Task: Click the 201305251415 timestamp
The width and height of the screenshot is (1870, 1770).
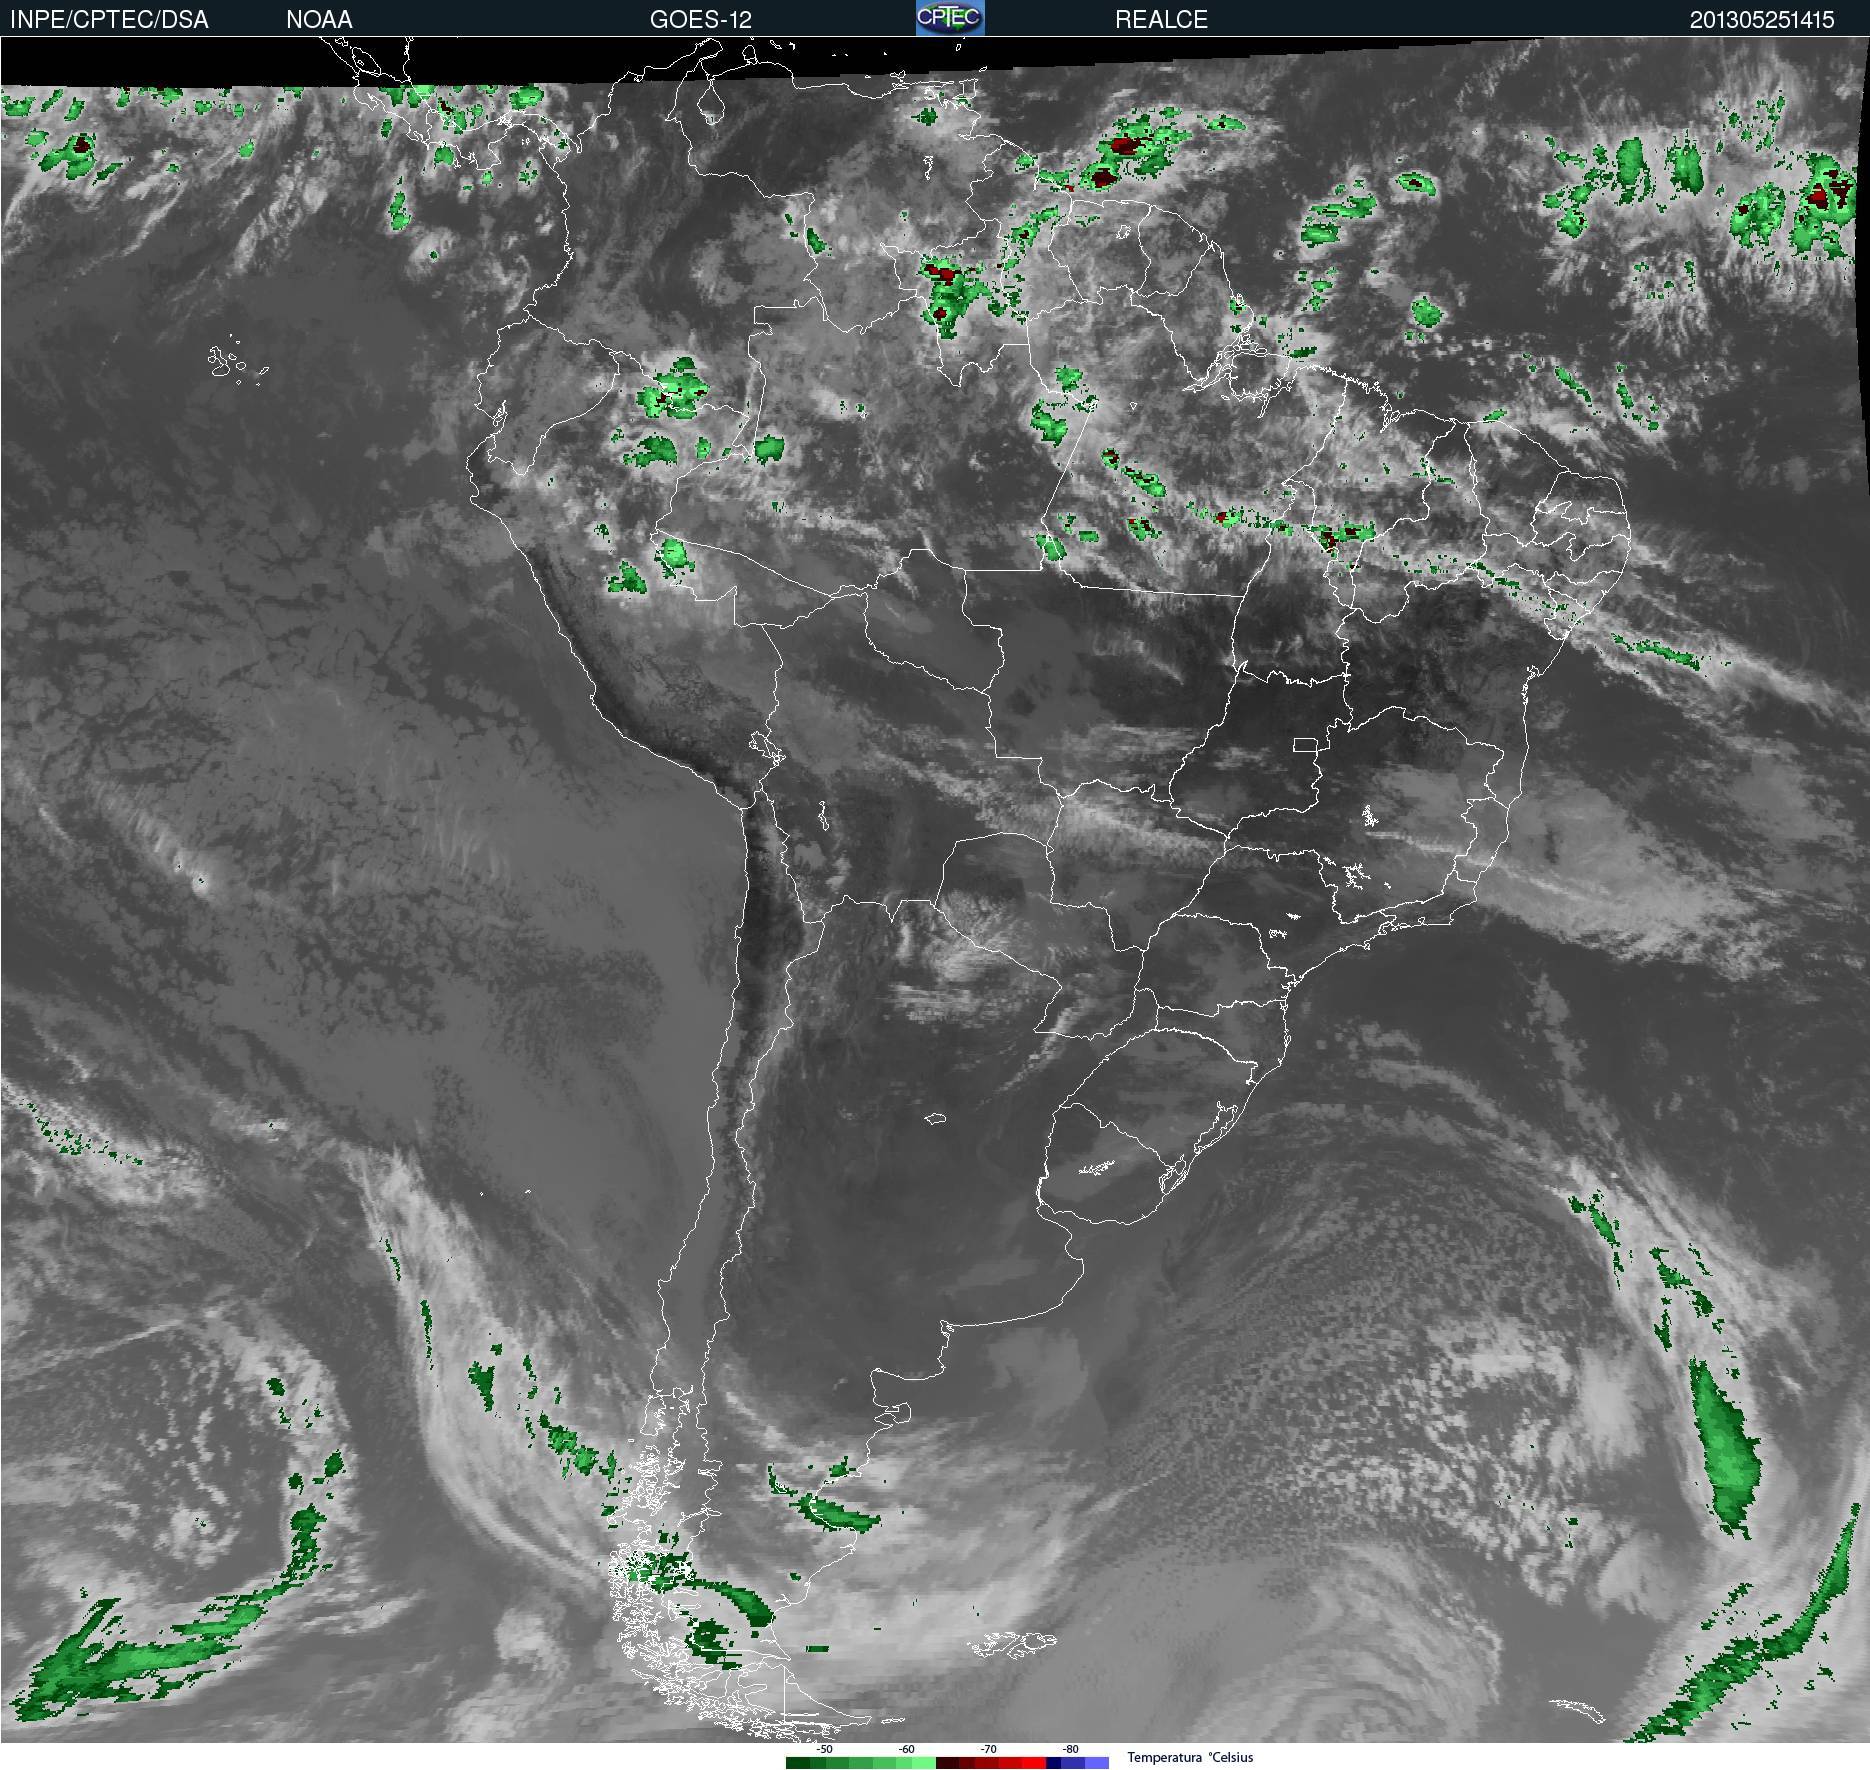Action: pyautogui.click(x=1762, y=19)
